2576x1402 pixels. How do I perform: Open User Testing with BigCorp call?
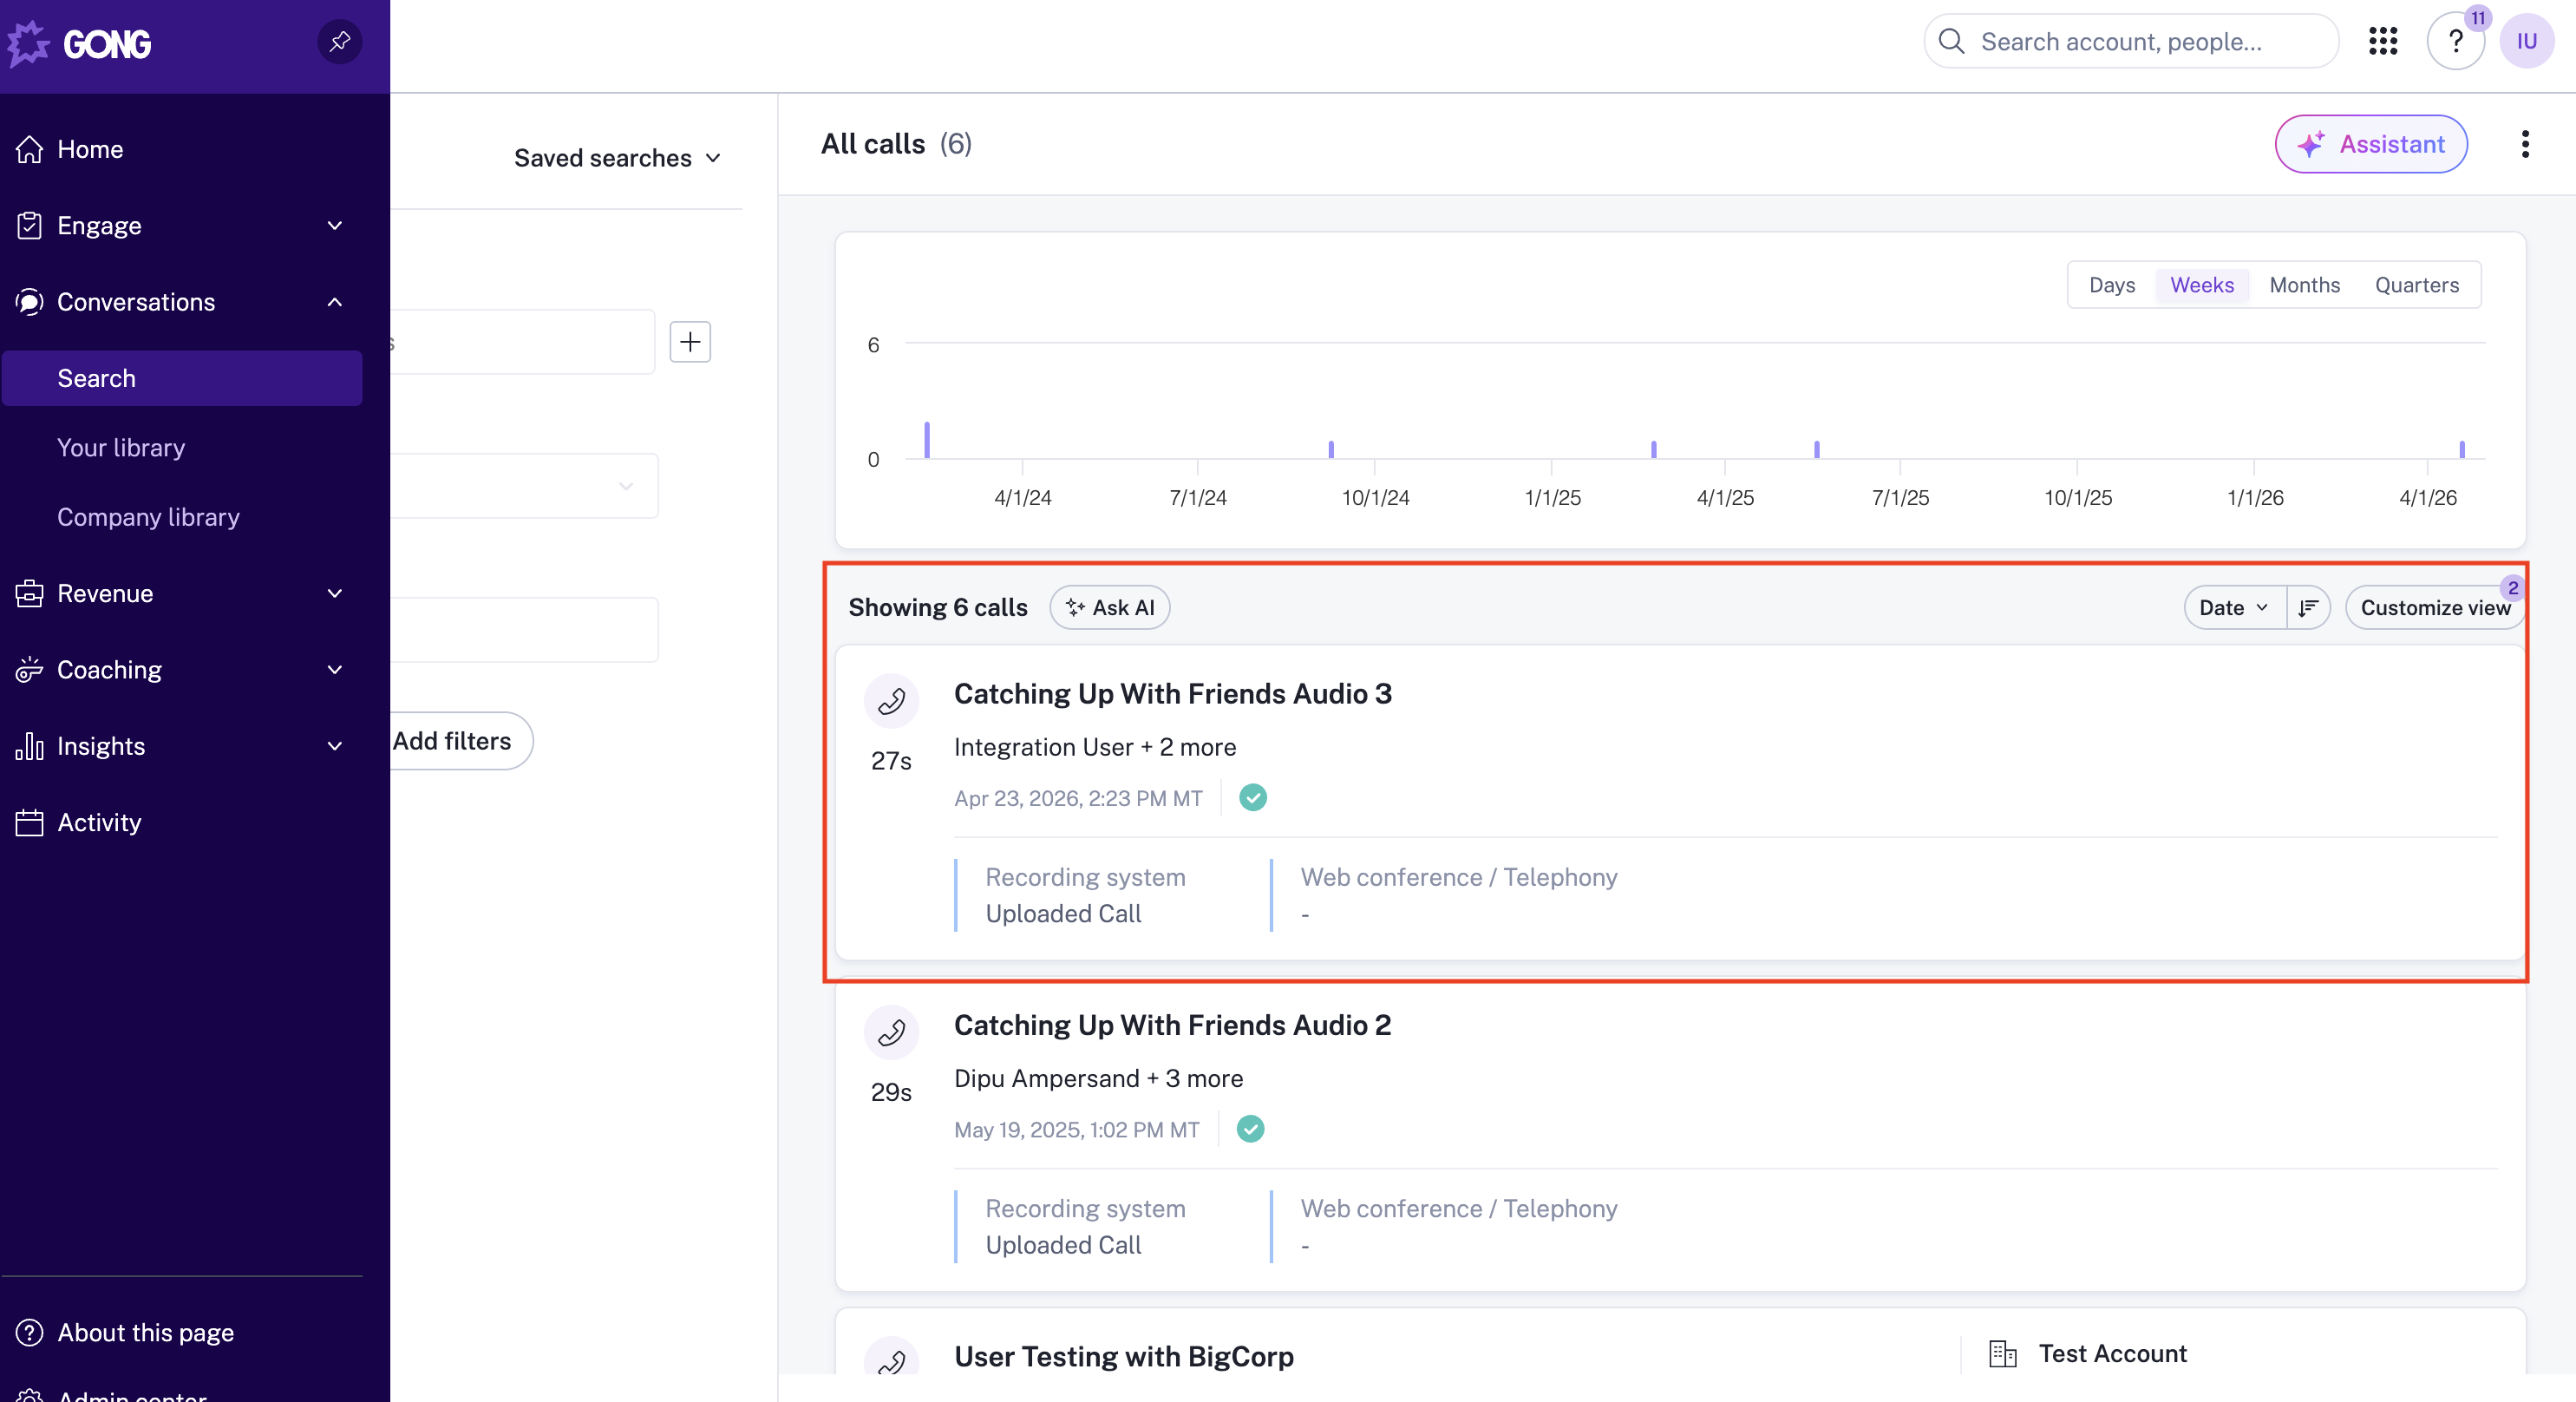click(1124, 1356)
